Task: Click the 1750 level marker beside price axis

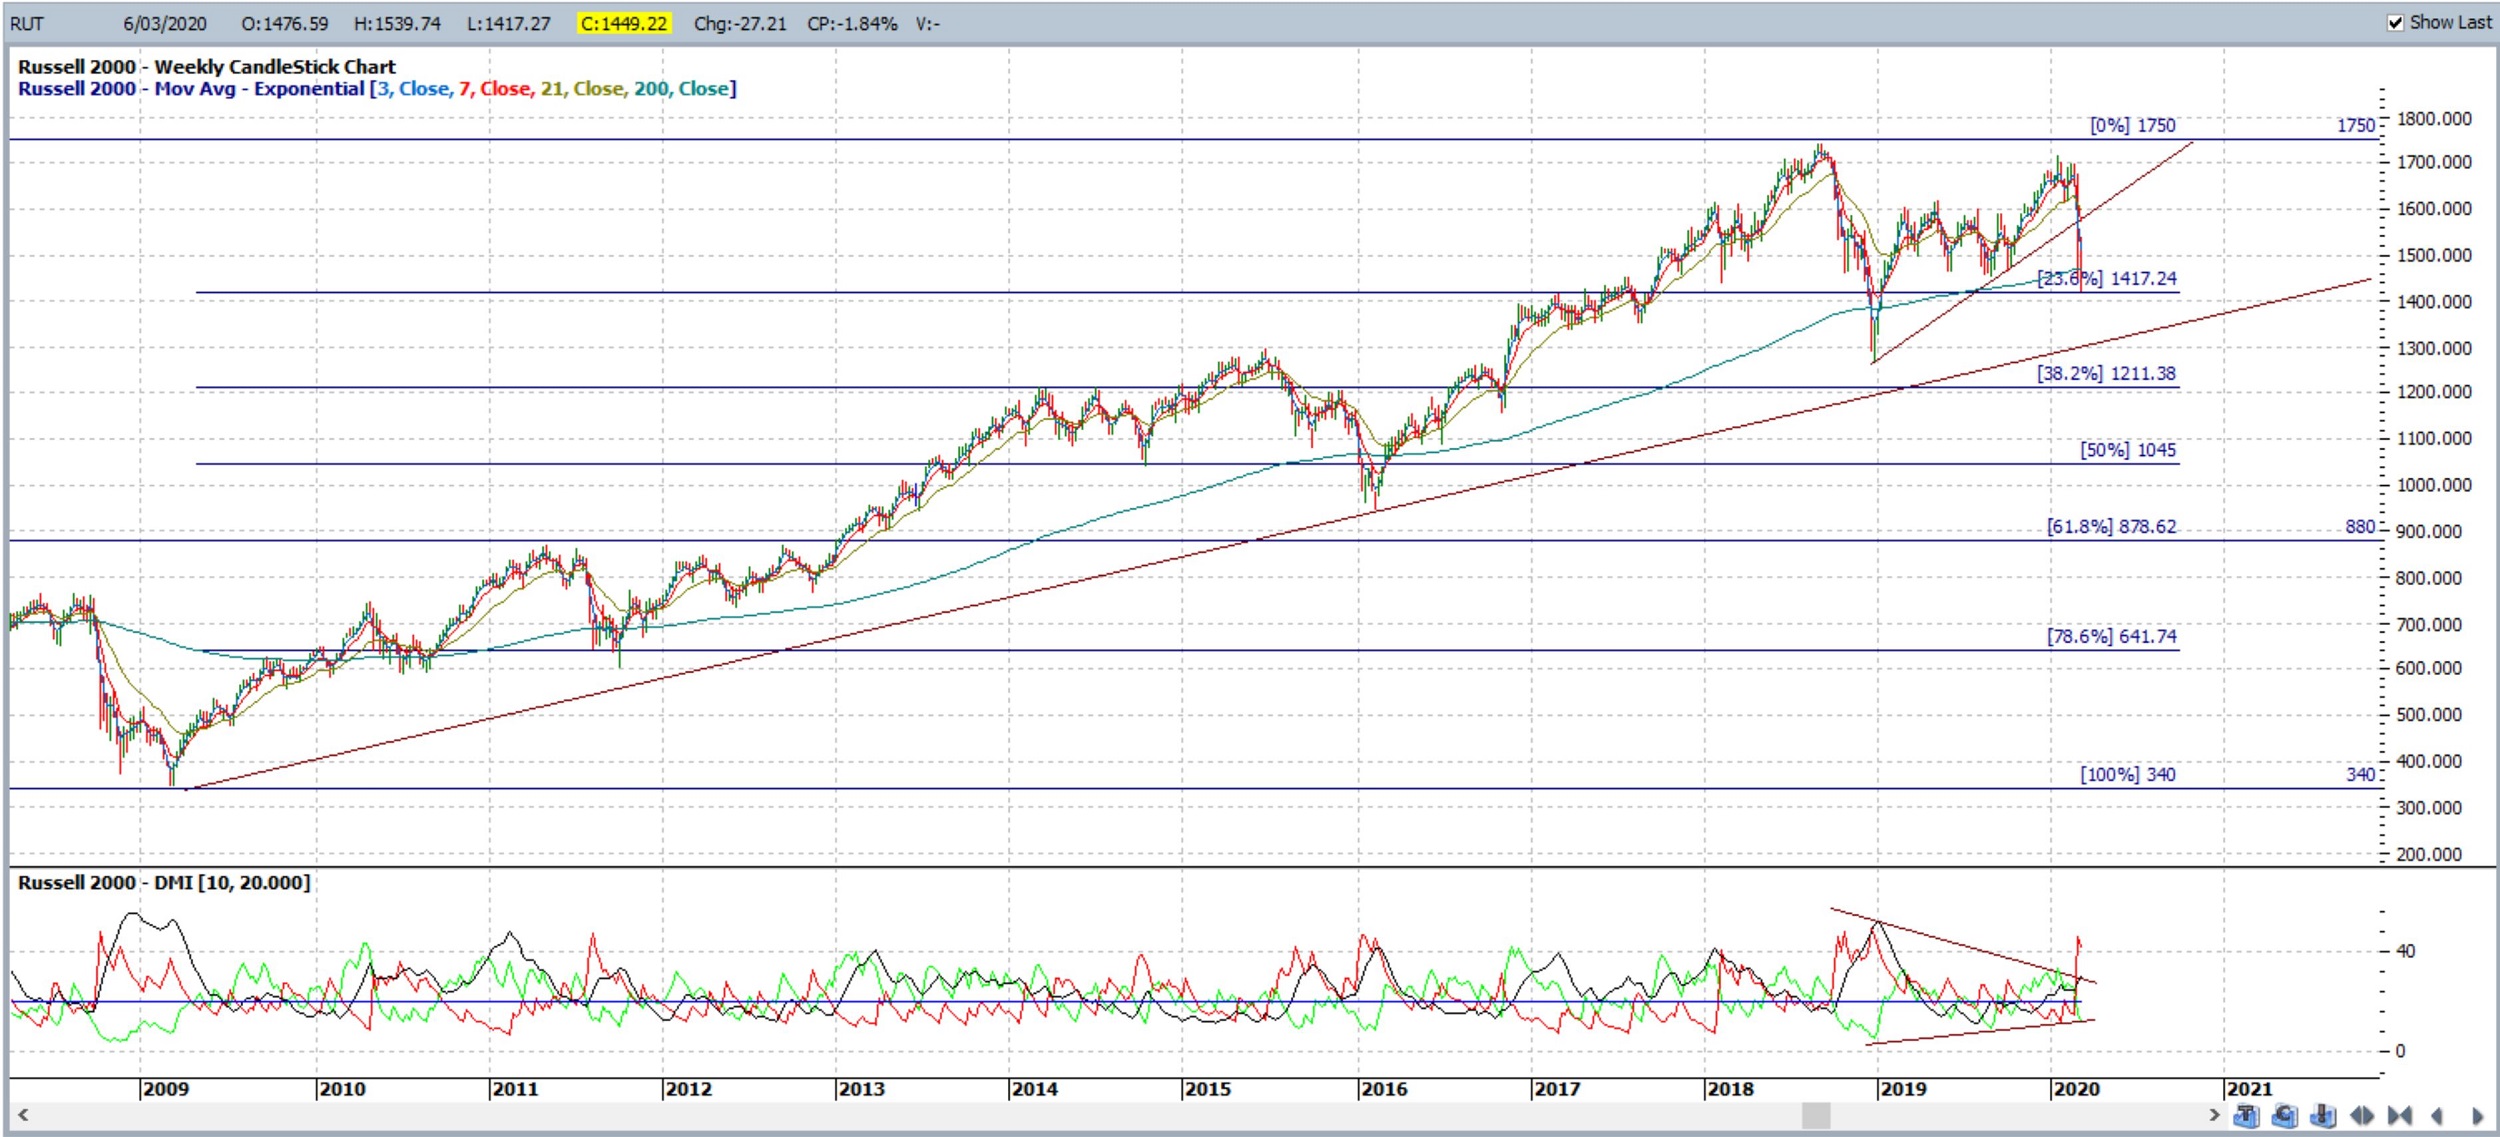Action: coord(2355,125)
